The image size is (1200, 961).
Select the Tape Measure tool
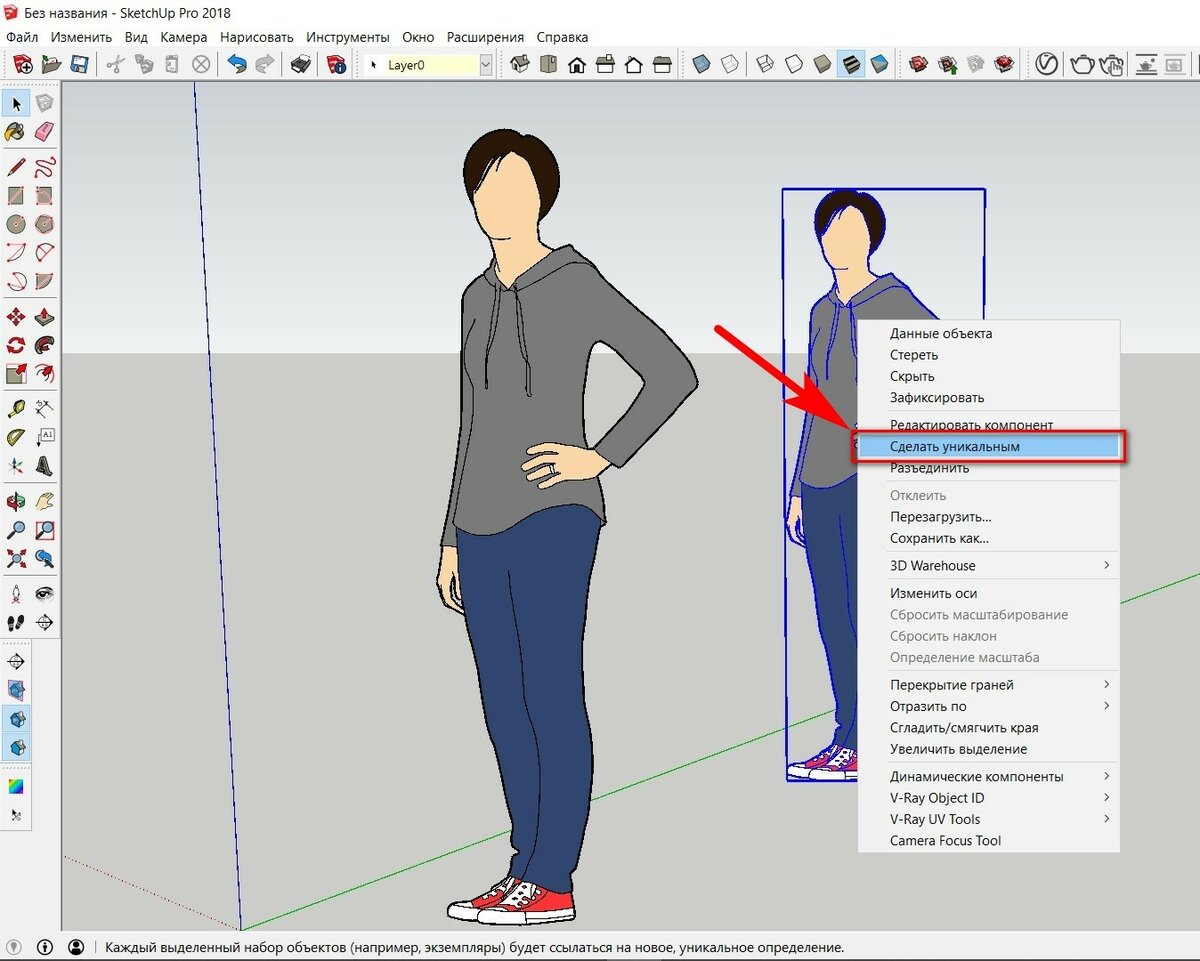pyautogui.click(x=17, y=408)
